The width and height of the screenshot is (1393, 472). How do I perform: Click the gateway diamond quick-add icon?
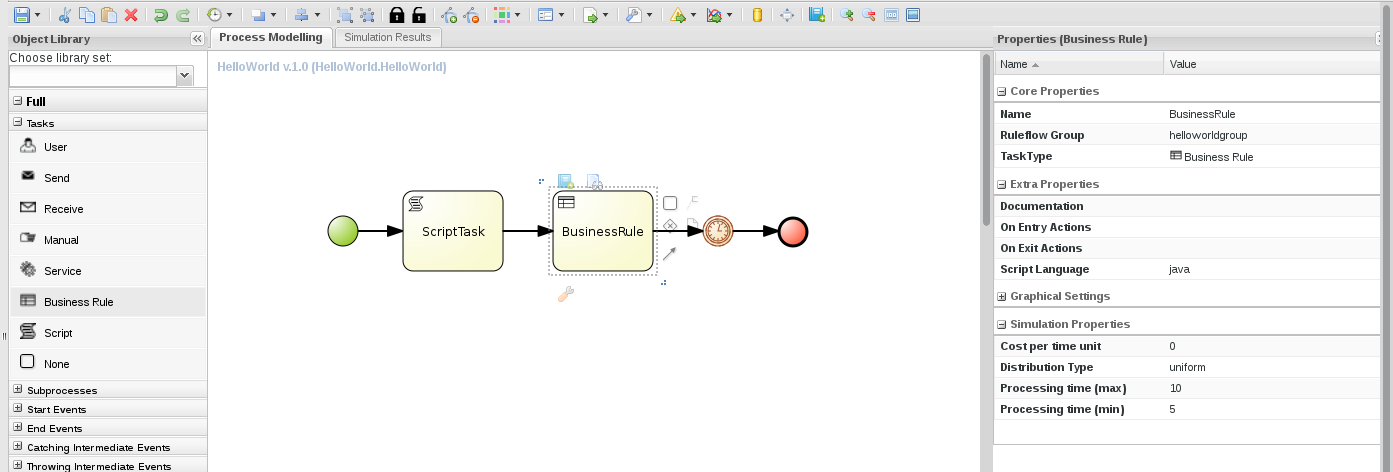click(670, 225)
